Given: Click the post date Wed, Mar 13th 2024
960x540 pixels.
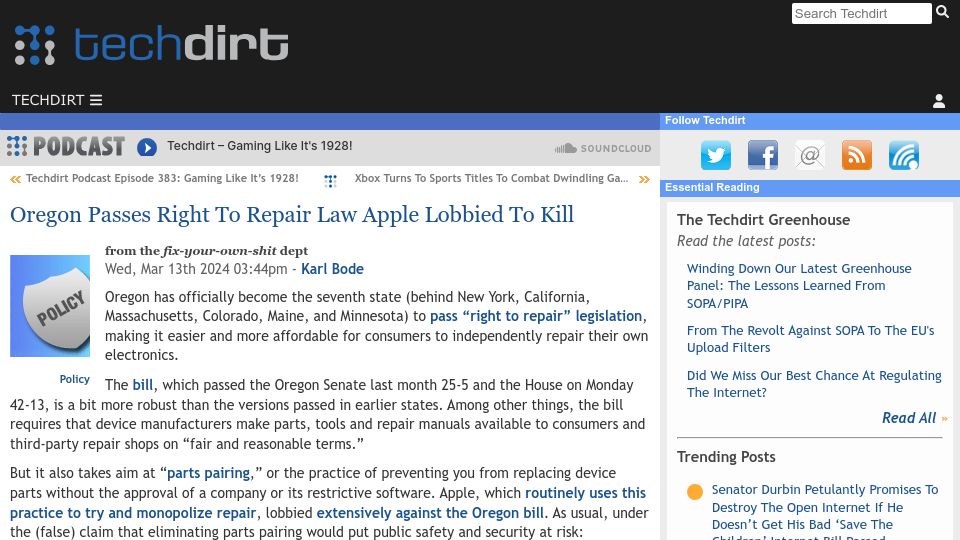Looking at the screenshot, I should (196, 269).
